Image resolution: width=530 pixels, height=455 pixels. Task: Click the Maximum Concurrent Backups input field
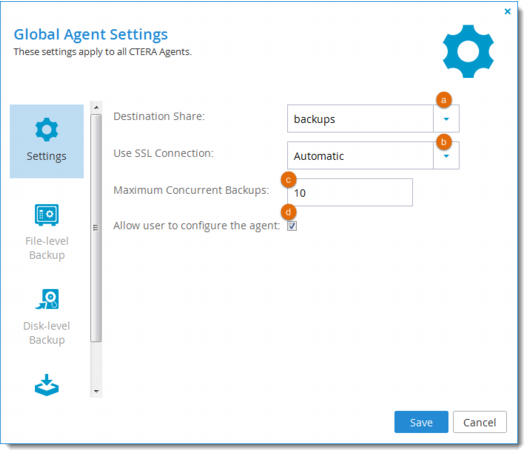[x=350, y=192]
